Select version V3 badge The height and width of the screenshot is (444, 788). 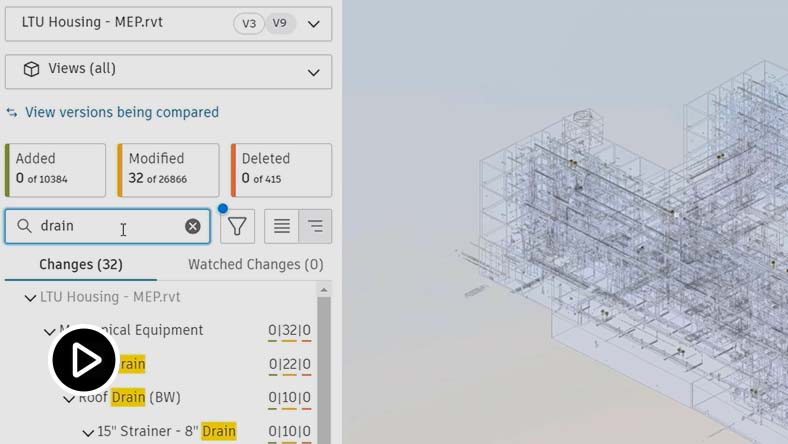pos(249,24)
